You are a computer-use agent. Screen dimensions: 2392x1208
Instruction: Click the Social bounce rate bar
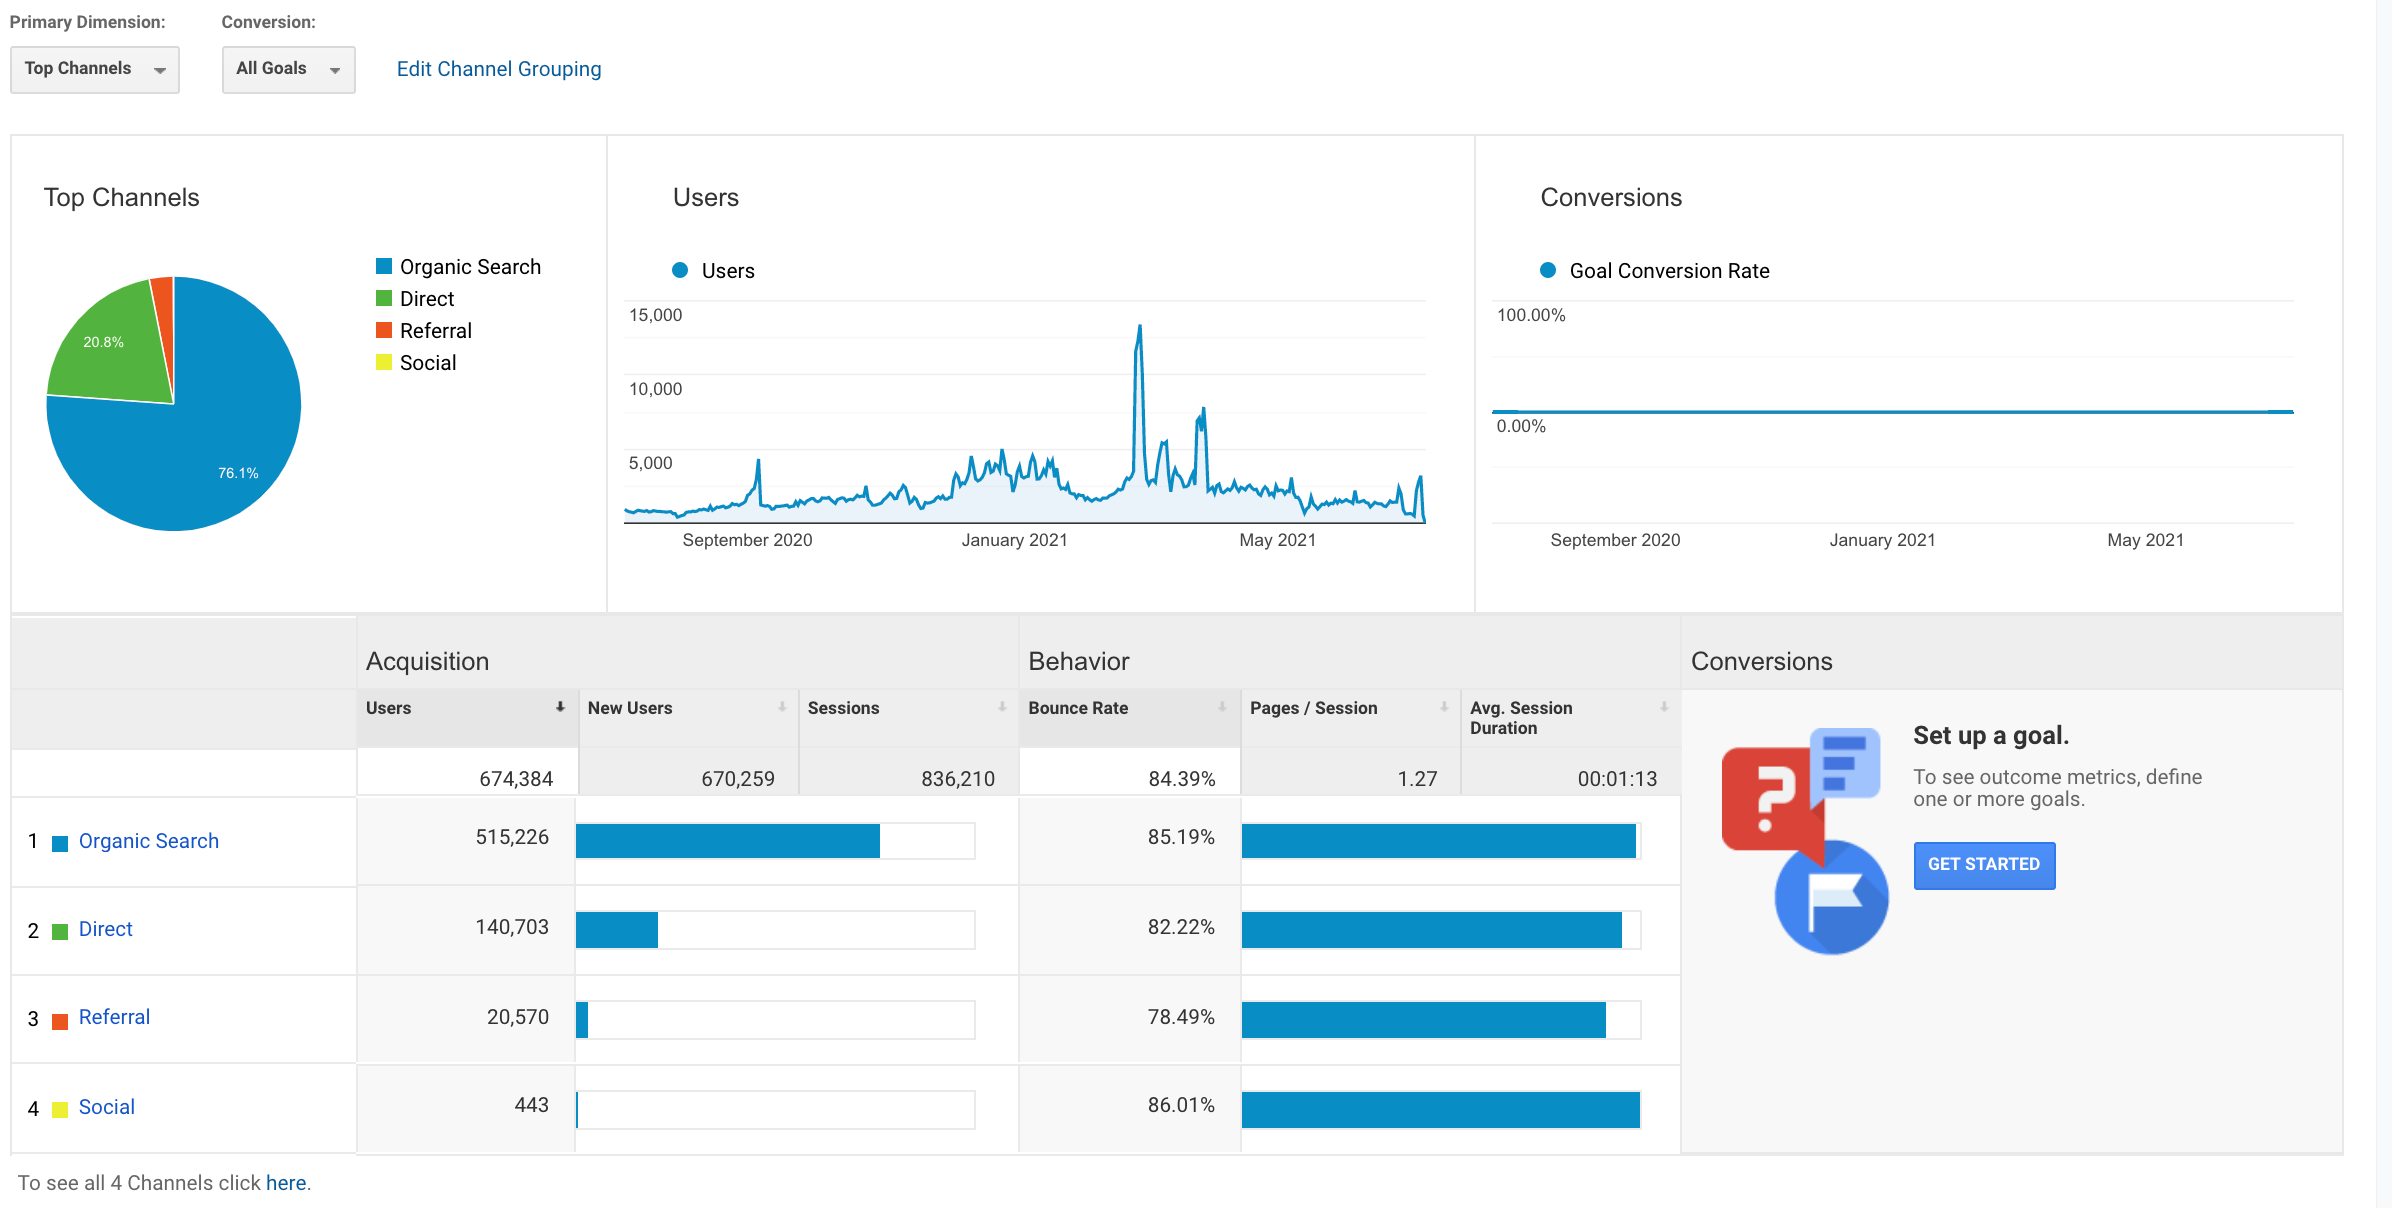1441,1109
